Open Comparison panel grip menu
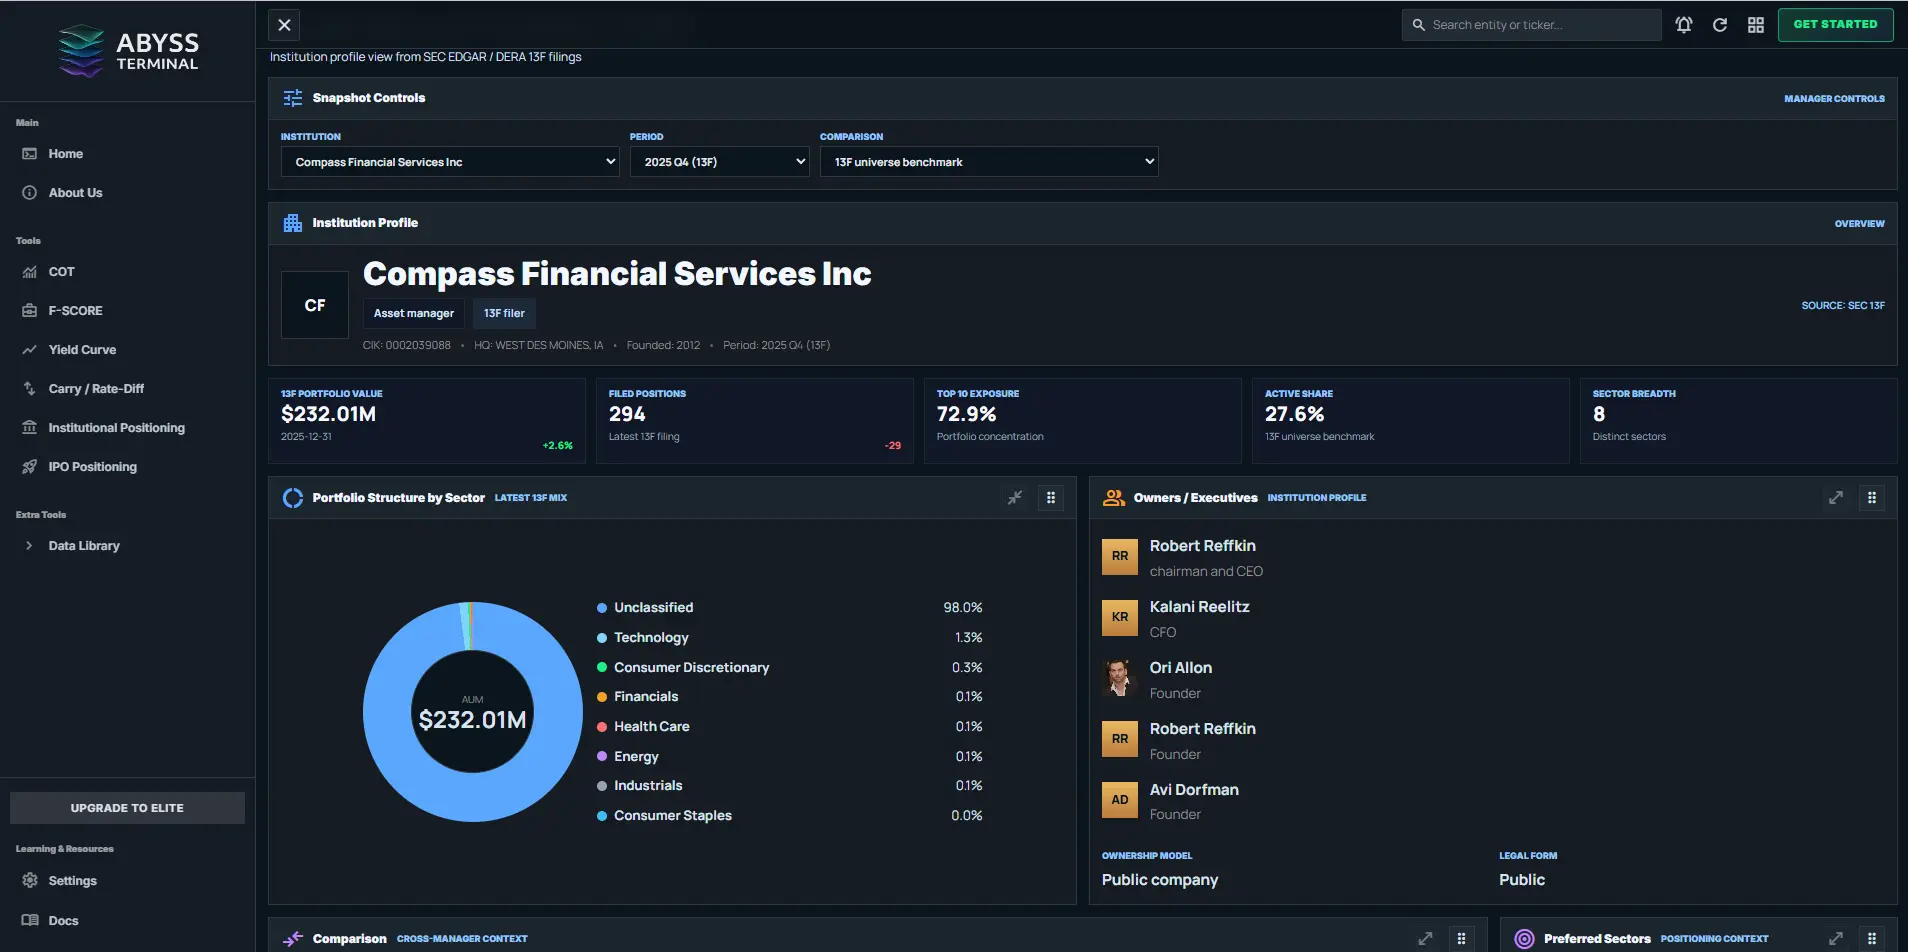The height and width of the screenshot is (952, 1908). pyautogui.click(x=1461, y=939)
